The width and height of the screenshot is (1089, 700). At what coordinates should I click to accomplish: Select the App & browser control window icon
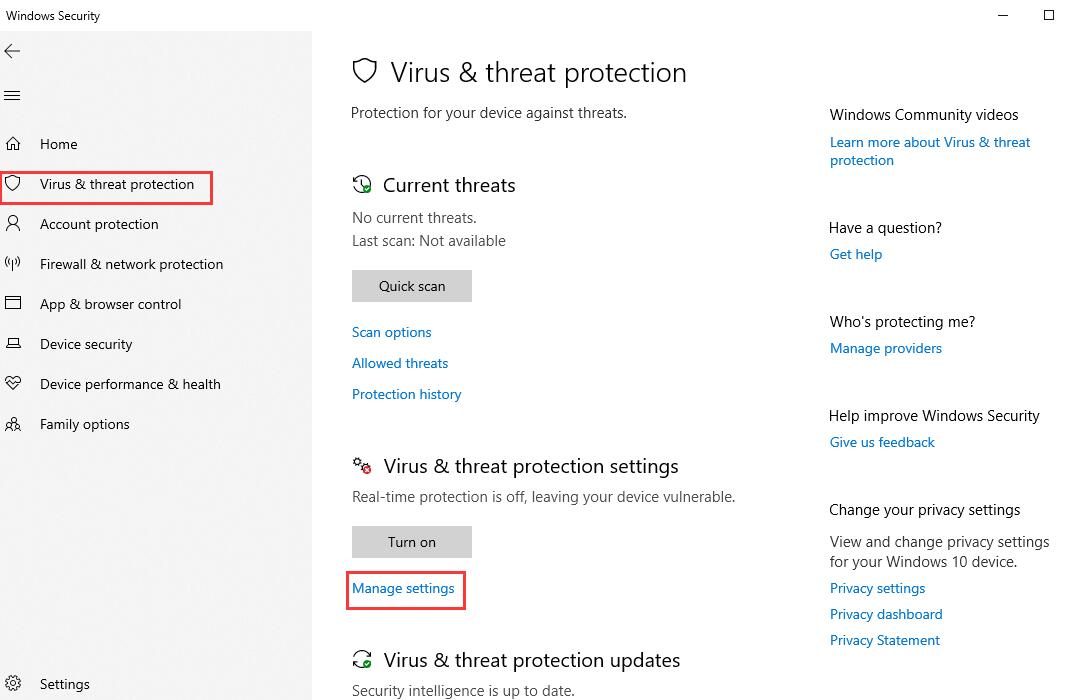13,303
